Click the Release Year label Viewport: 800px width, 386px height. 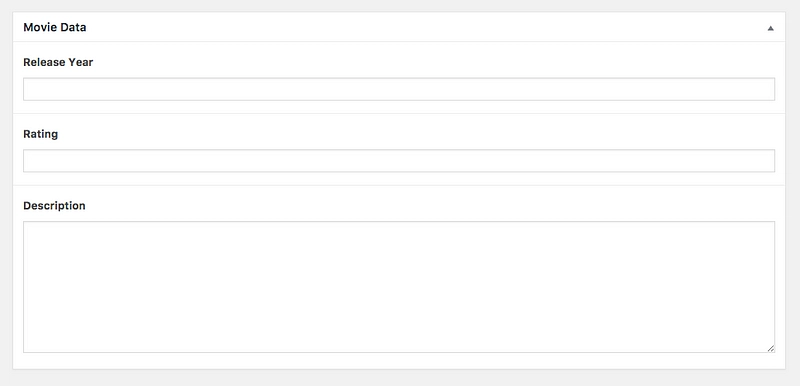(x=58, y=62)
